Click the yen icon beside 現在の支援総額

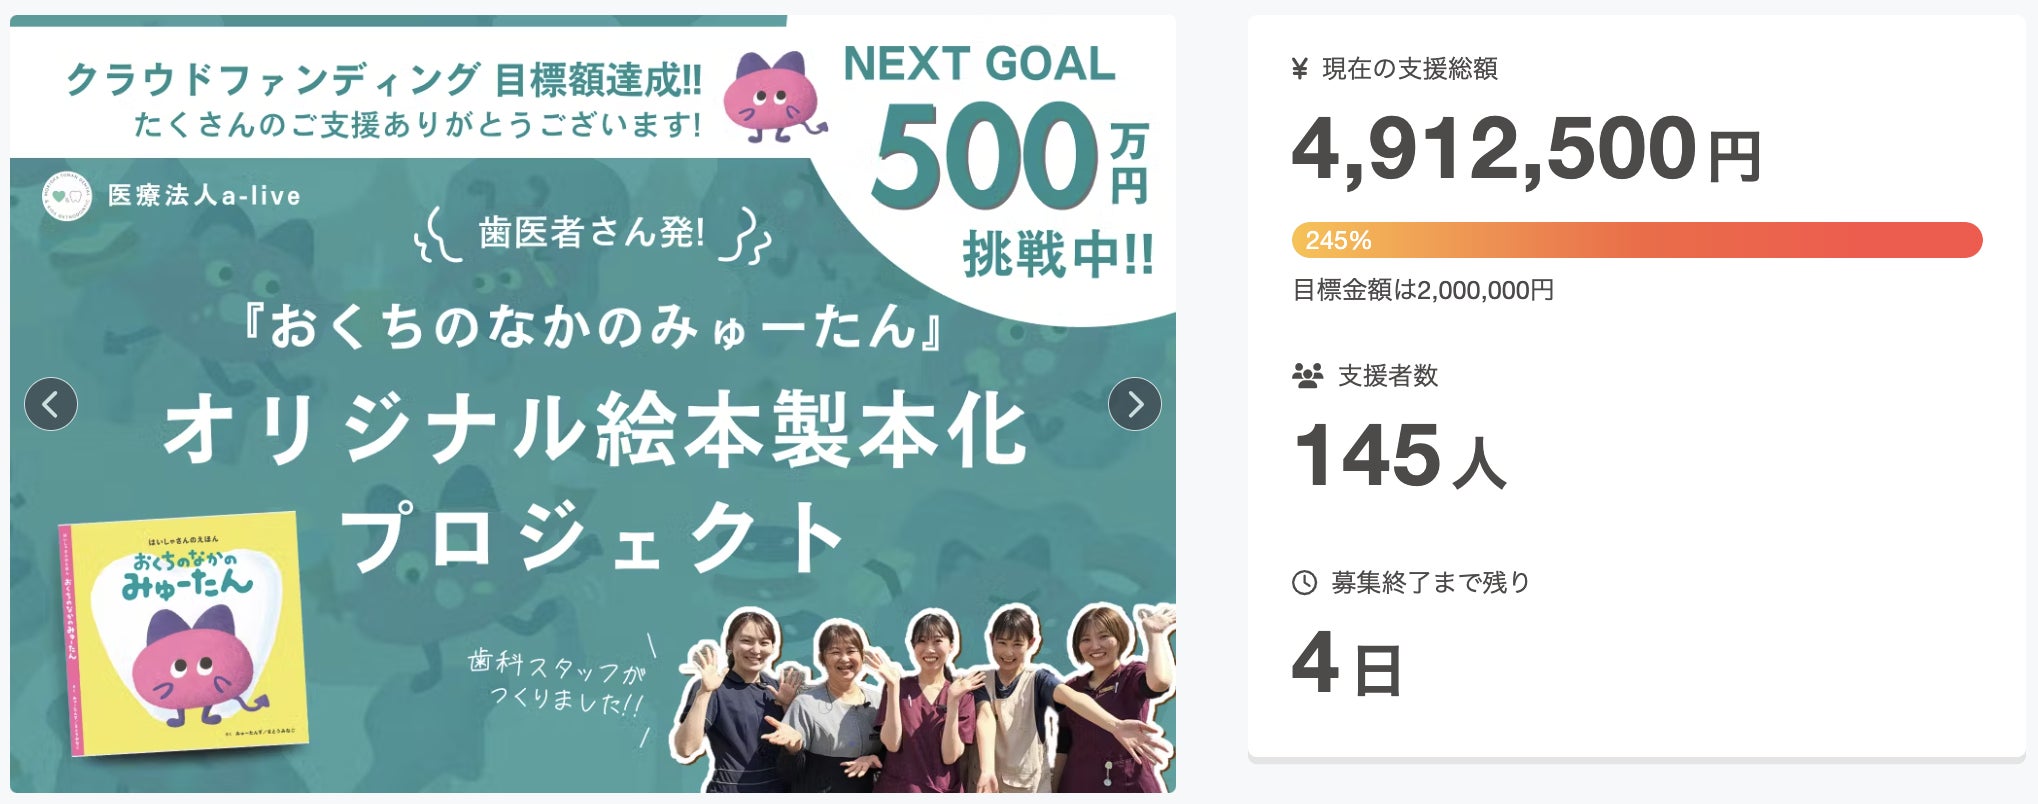point(1300,69)
